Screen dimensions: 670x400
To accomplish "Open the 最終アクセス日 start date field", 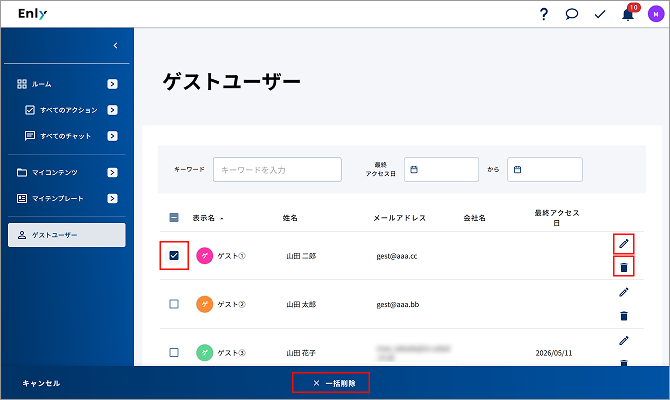I will (x=441, y=170).
